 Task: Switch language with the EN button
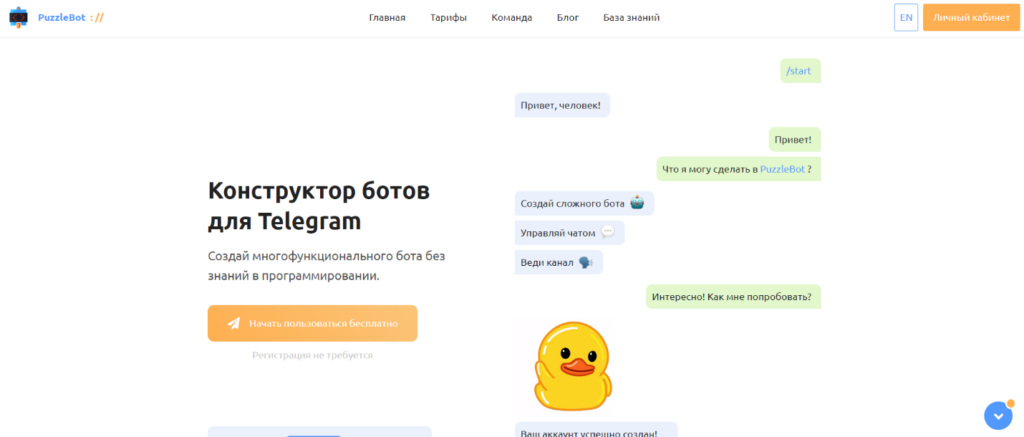click(x=906, y=18)
